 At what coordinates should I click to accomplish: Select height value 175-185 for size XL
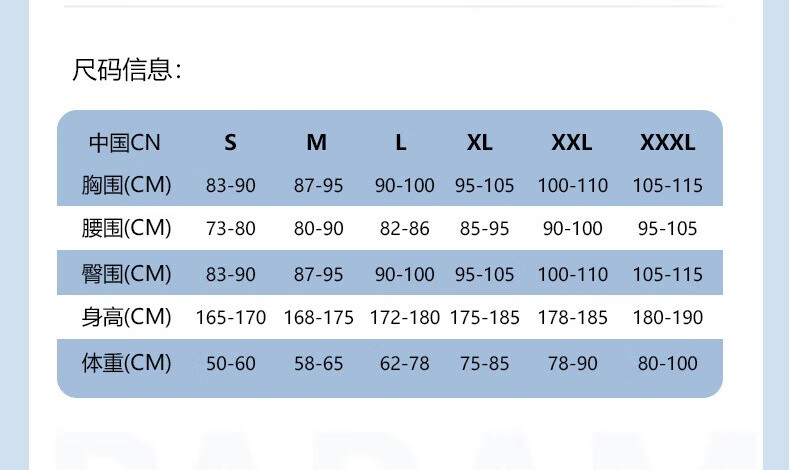(x=485, y=319)
